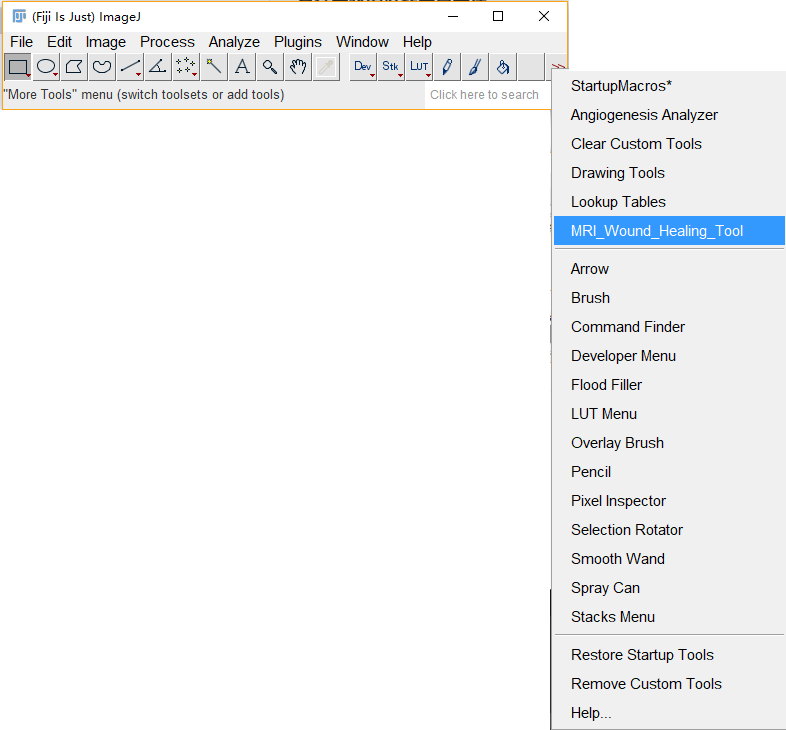Open the Window menu
The height and width of the screenshot is (730, 786).
362,42
